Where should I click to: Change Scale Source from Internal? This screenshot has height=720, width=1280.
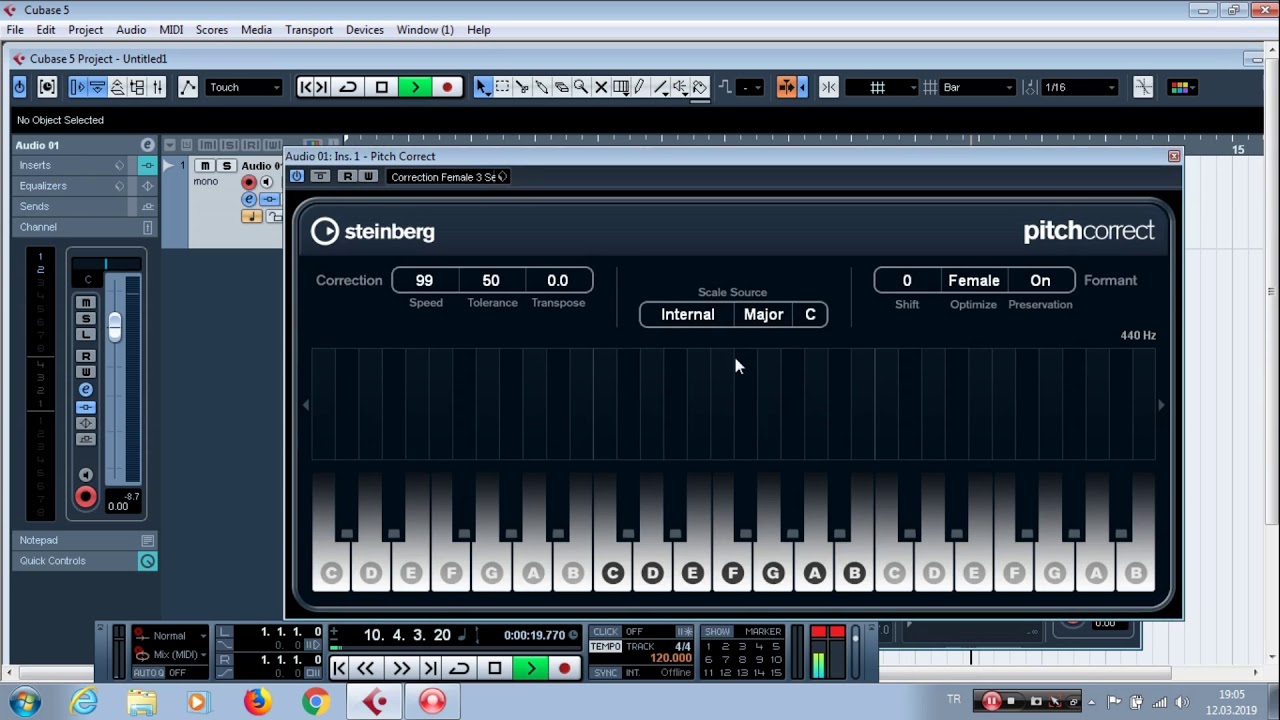687,314
